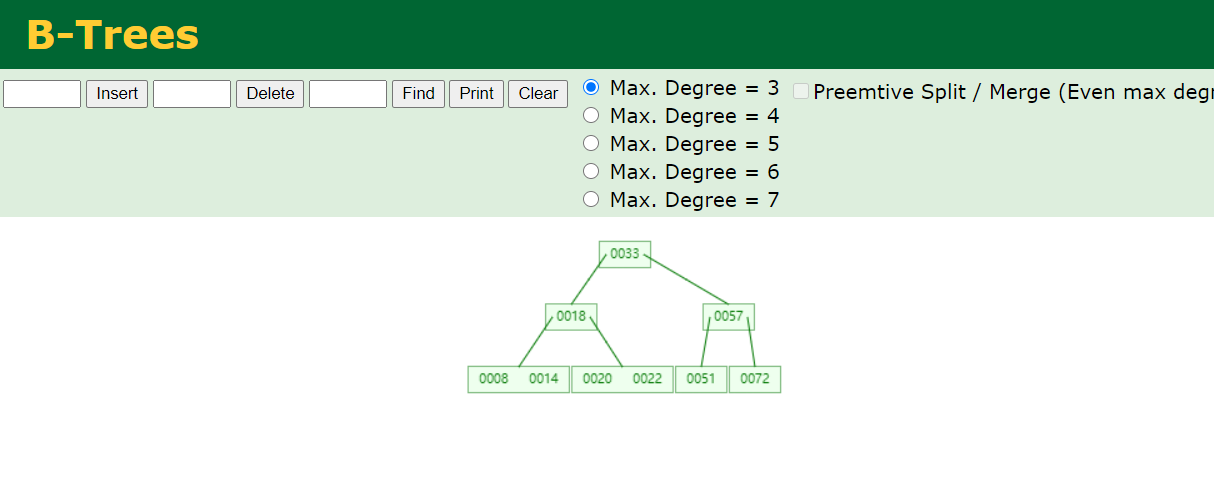Click leaf node 0072
The height and width of the screenshot is (477, 1214).
click(x=755, y=379)
